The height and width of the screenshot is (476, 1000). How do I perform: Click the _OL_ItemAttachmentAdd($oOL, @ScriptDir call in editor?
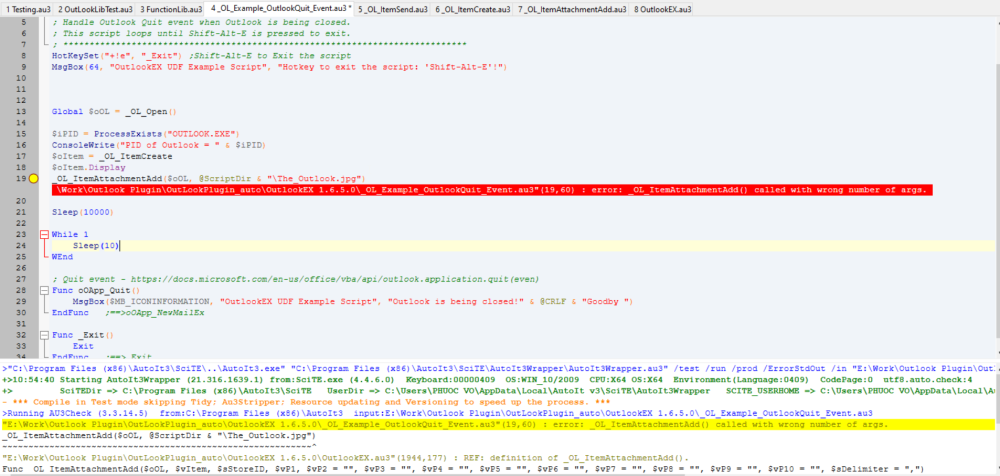tap(208, 179)
